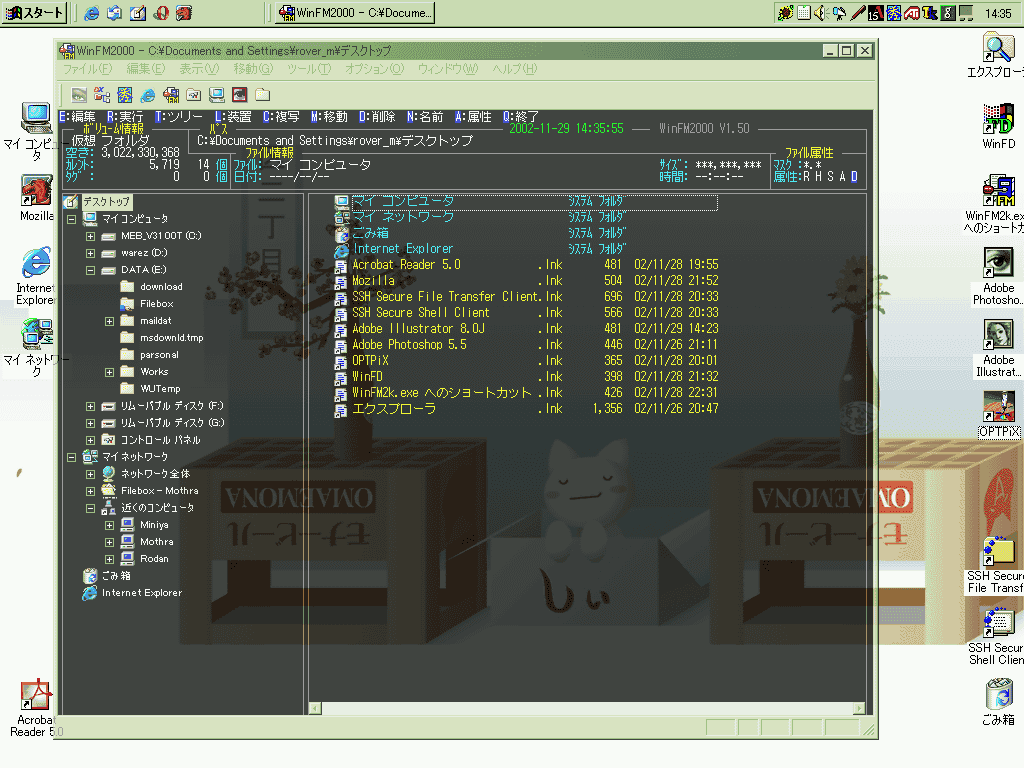Screen dimensions: 1024x768
Task: Open the ヘルプ(H) menu
Action: [x=515, y=69]
